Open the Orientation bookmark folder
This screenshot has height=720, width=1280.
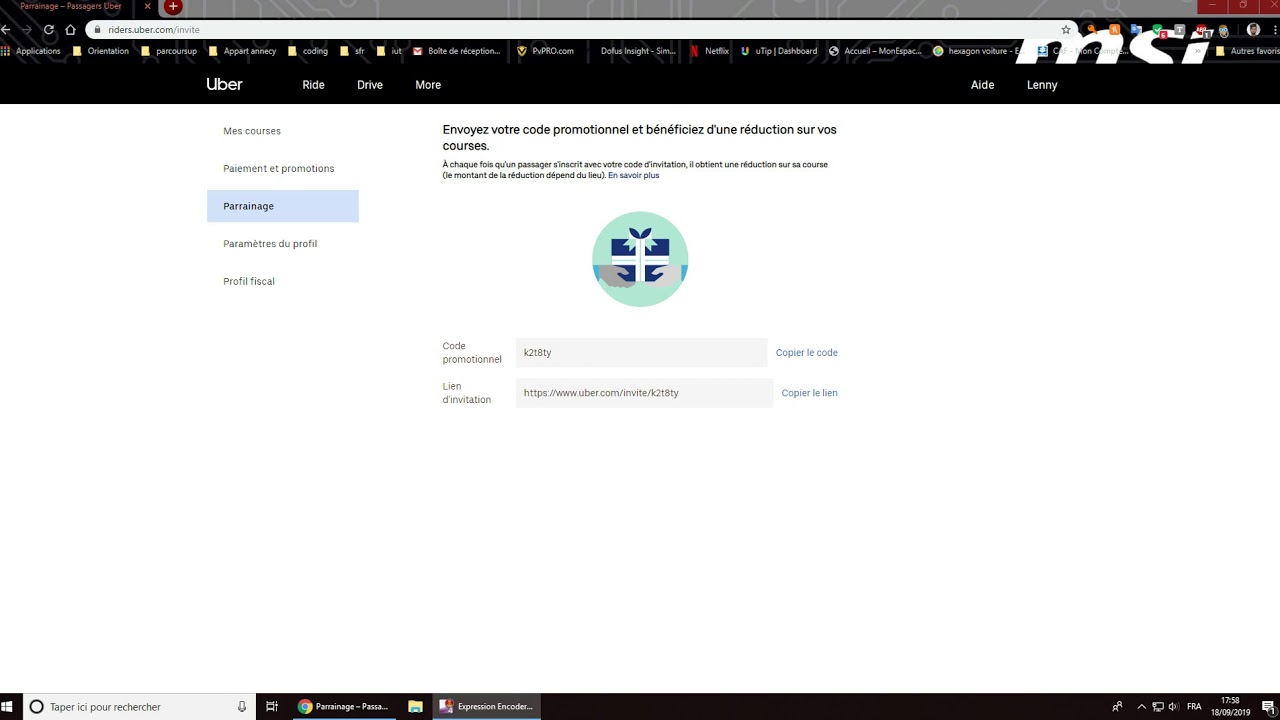coord(101,51)
